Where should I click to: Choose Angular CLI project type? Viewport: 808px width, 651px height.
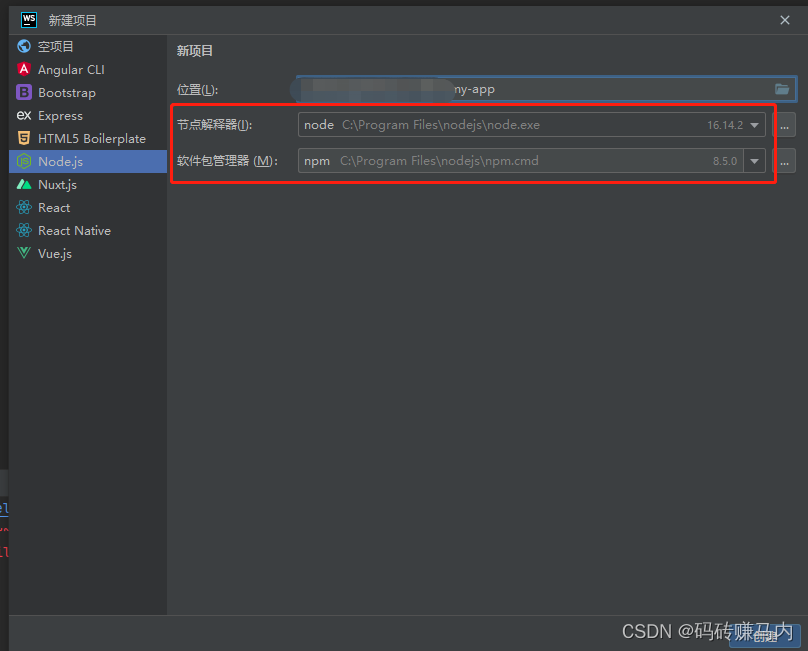tap(88, 70)
